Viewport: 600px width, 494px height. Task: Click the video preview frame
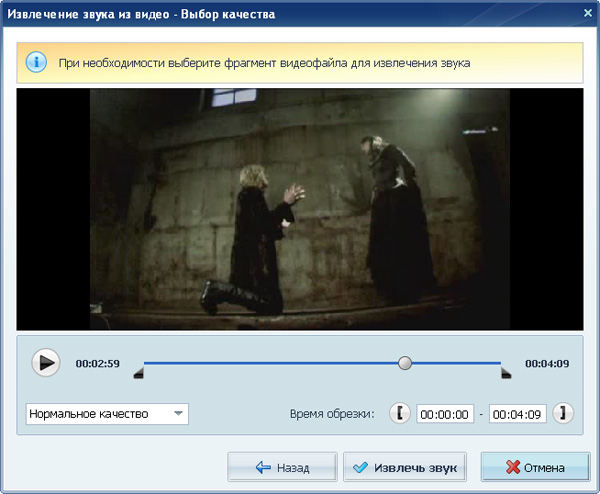pos(300,209)
